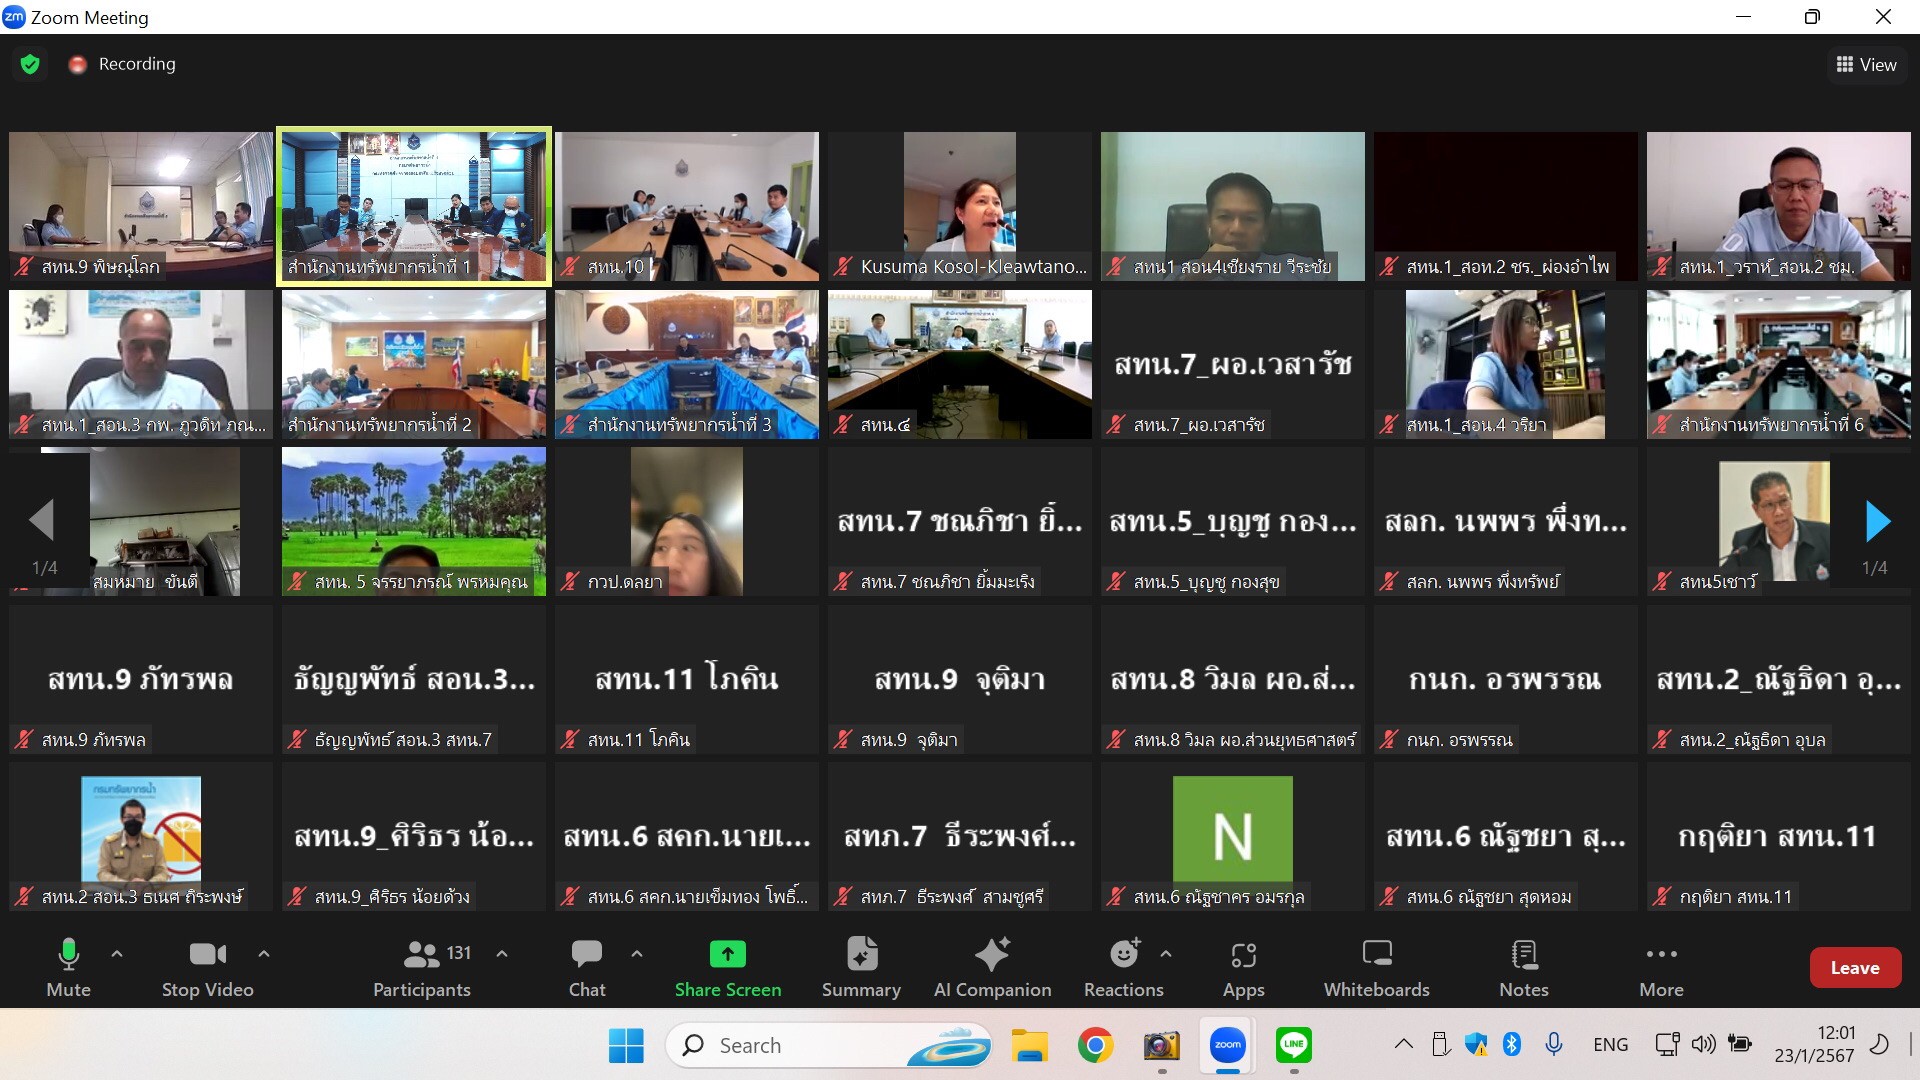
Task: Click muted mic icon on Kusuma tile
Action: [x=844, y=267]
